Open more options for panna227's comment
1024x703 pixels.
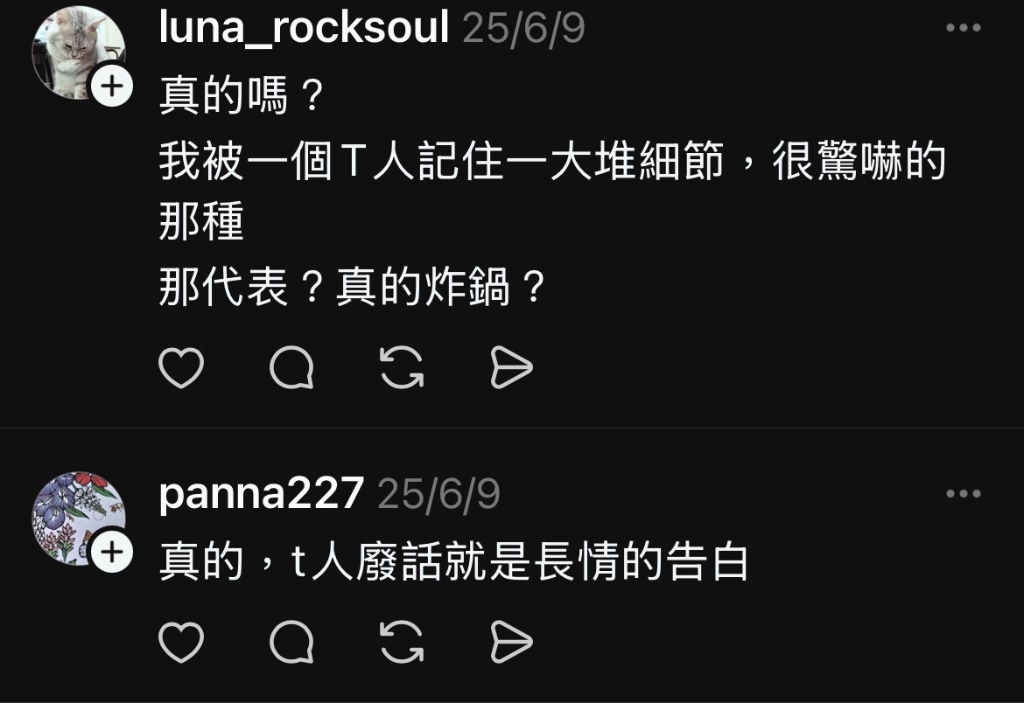pyautogui.click(x=963, y=493)
